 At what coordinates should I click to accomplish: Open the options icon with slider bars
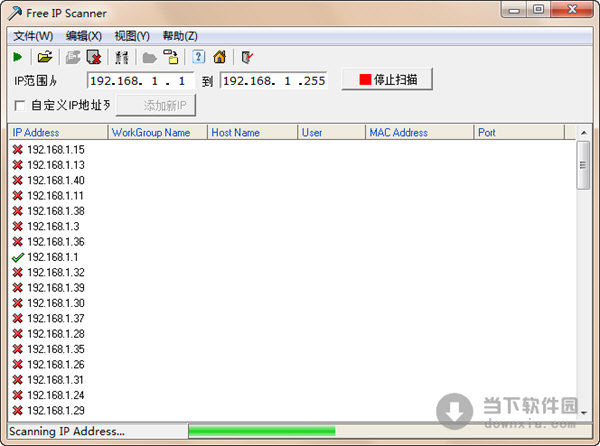122,57
